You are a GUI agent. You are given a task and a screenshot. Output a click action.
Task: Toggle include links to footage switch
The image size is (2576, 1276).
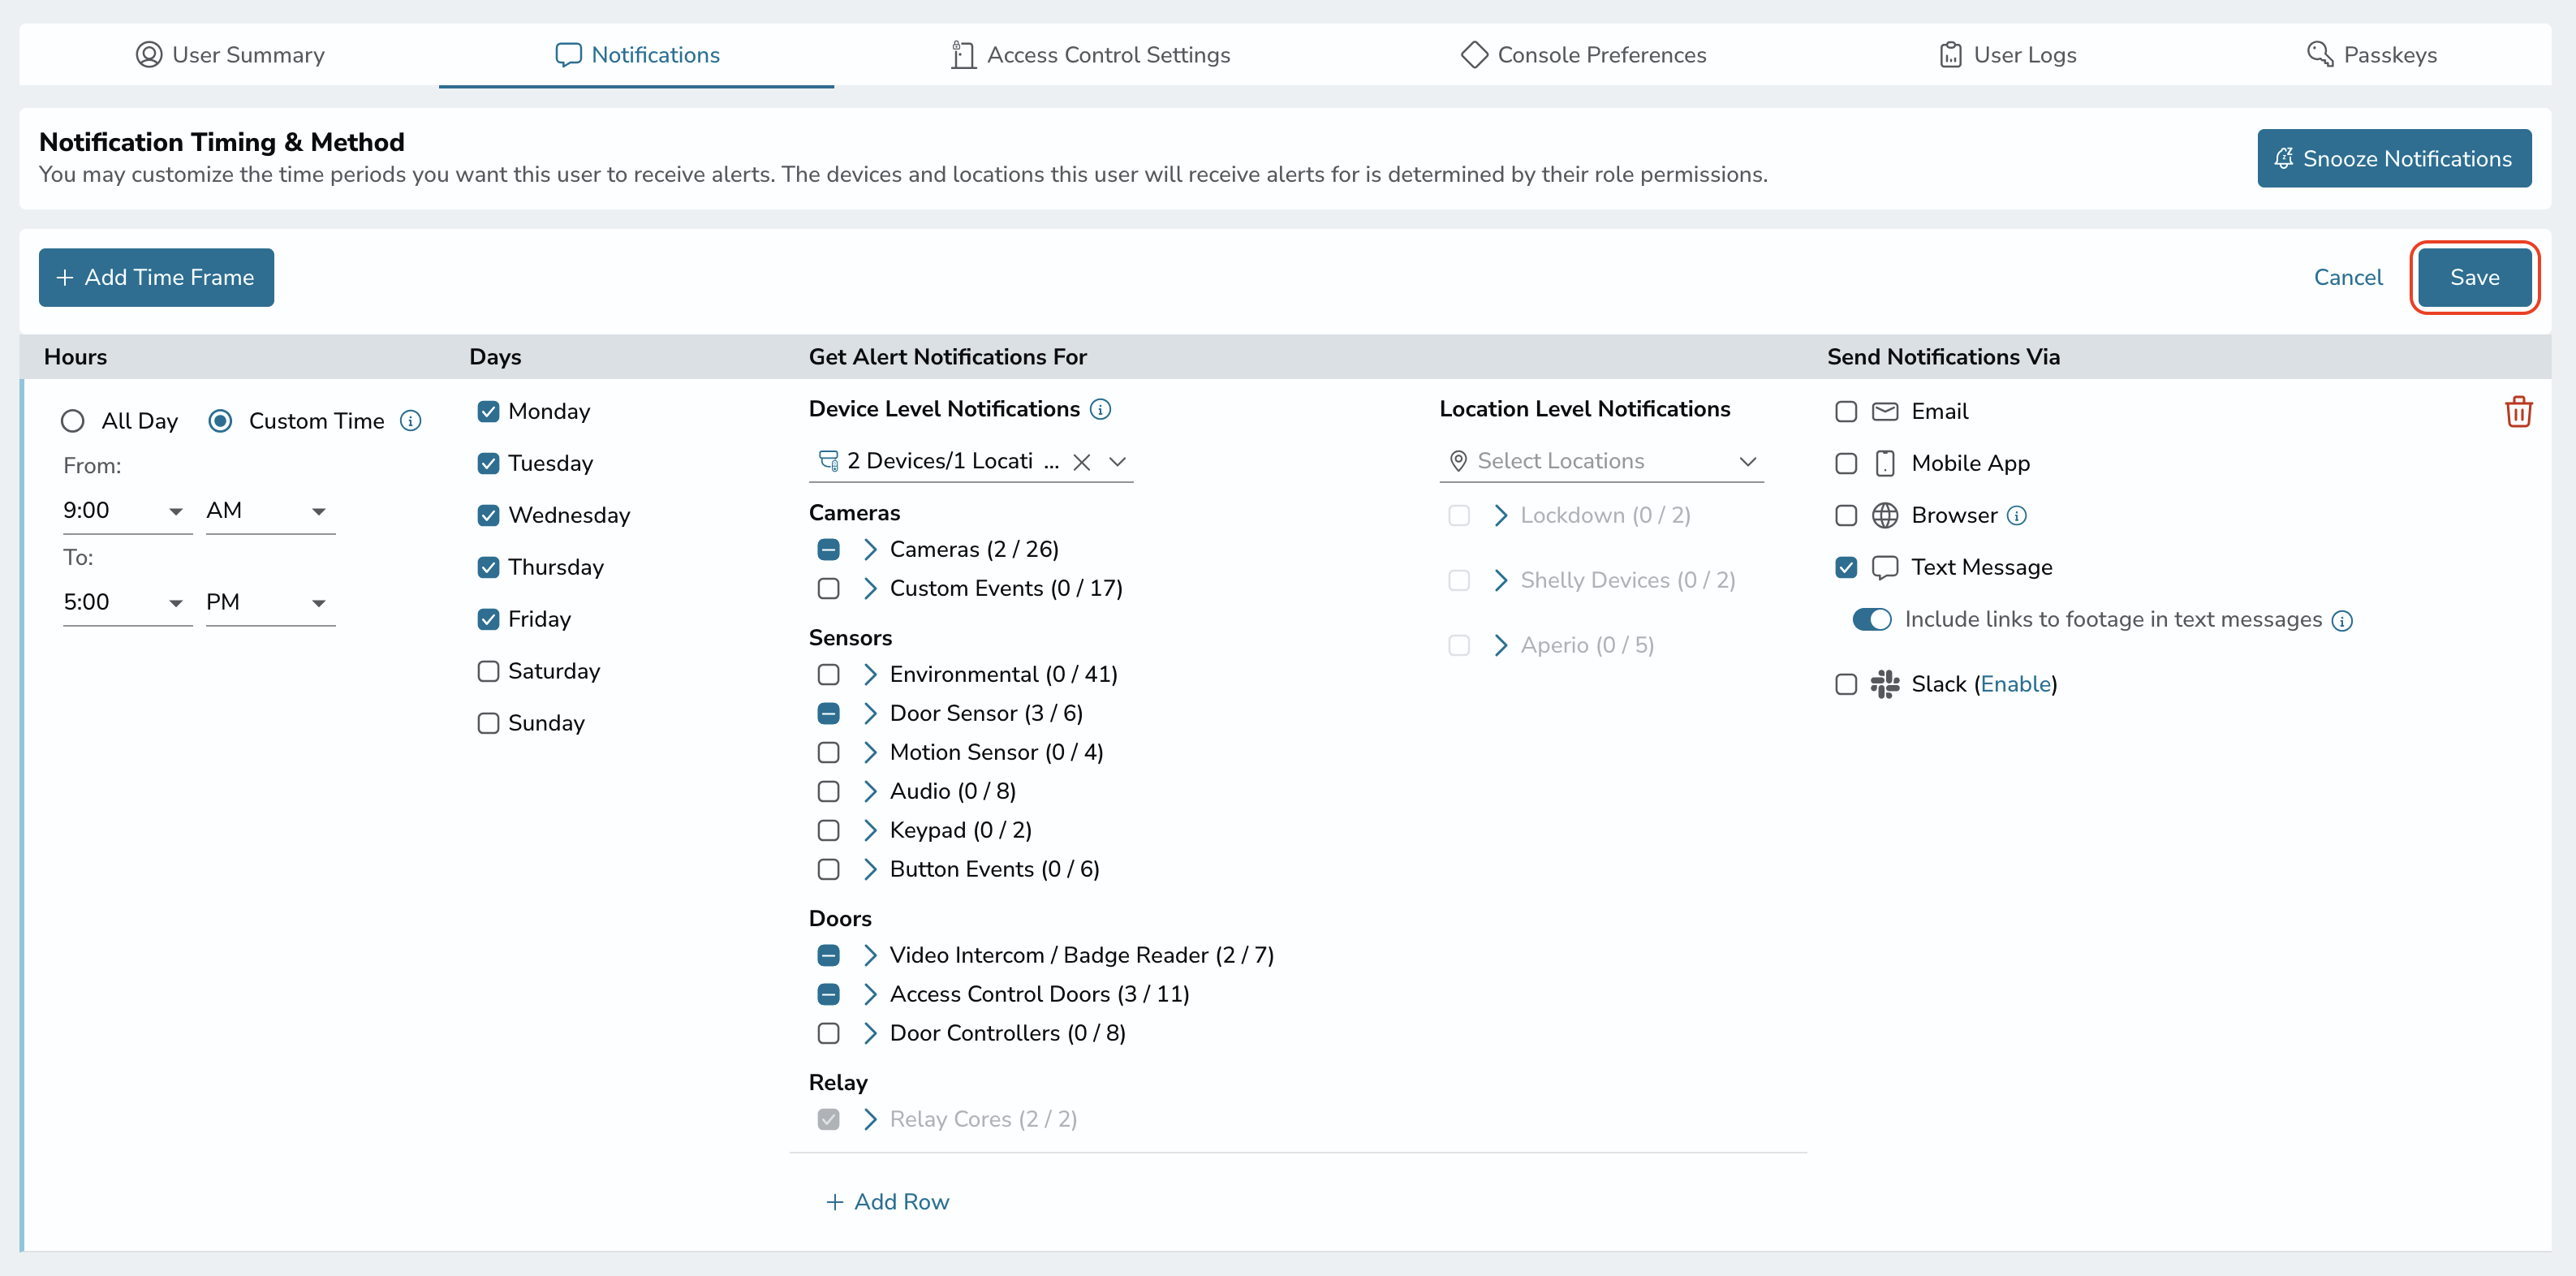coord(1872,619)
